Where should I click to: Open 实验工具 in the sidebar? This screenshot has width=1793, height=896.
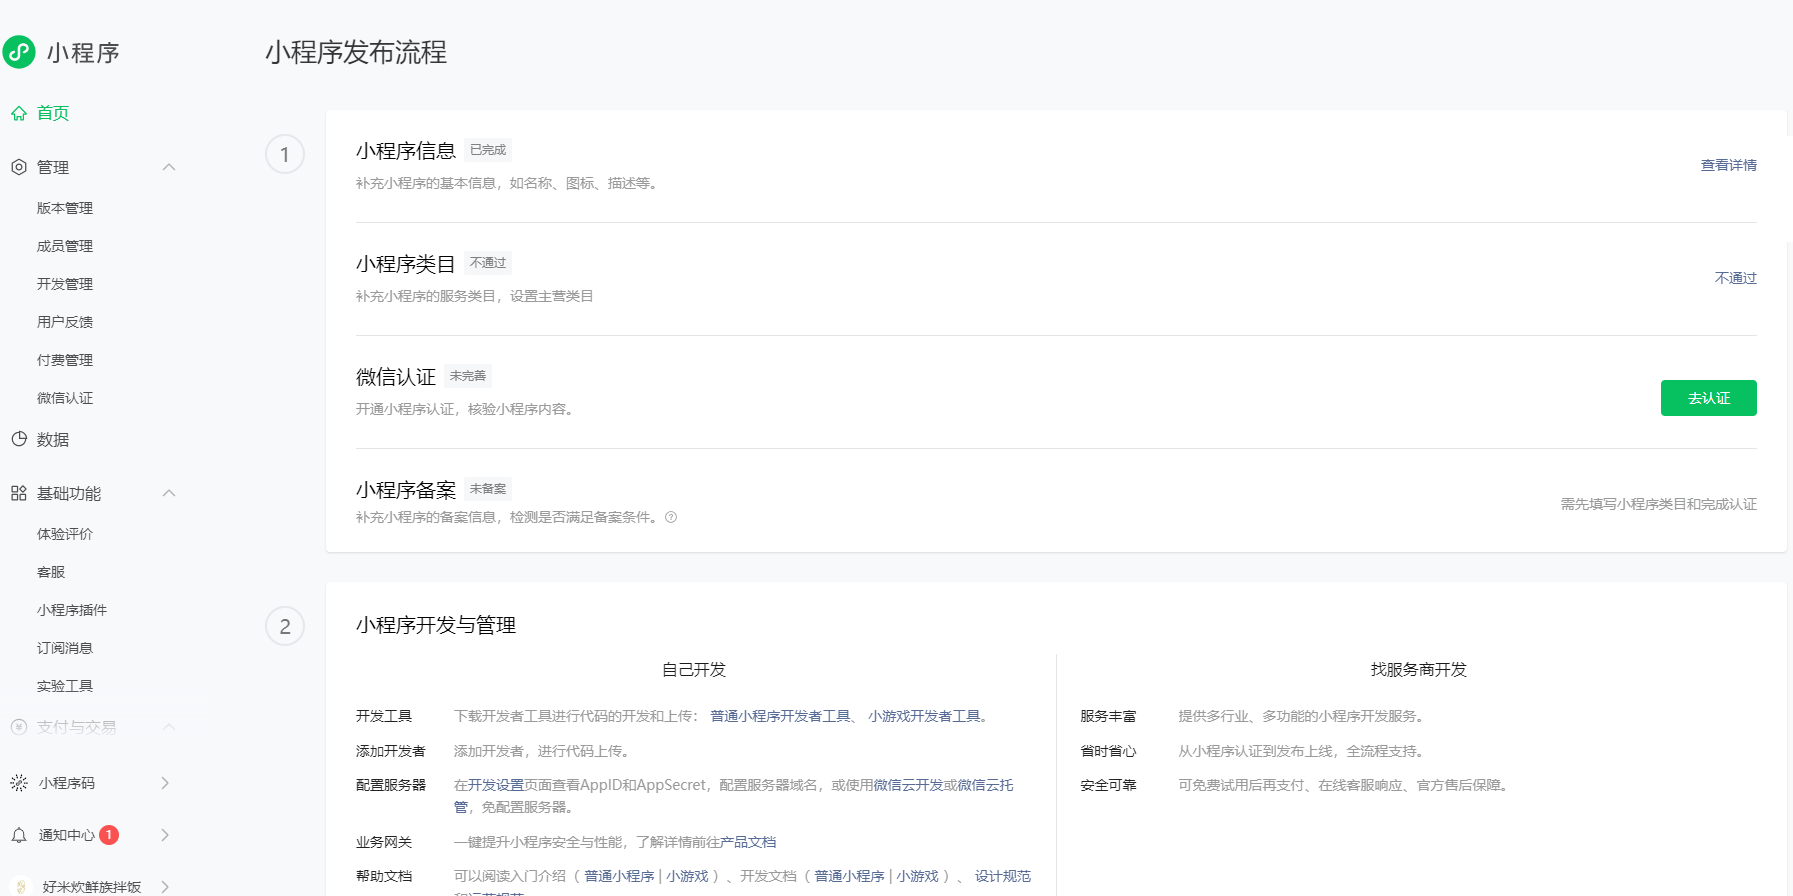(65, 686)
